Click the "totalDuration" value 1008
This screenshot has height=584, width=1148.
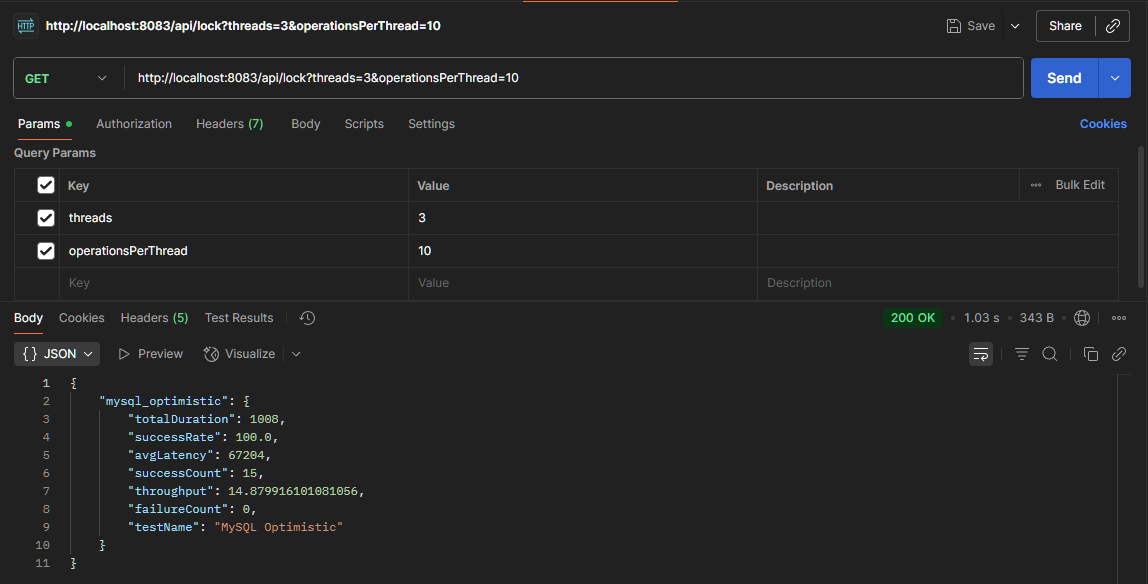pyautogui.click(x=264, y=419)
